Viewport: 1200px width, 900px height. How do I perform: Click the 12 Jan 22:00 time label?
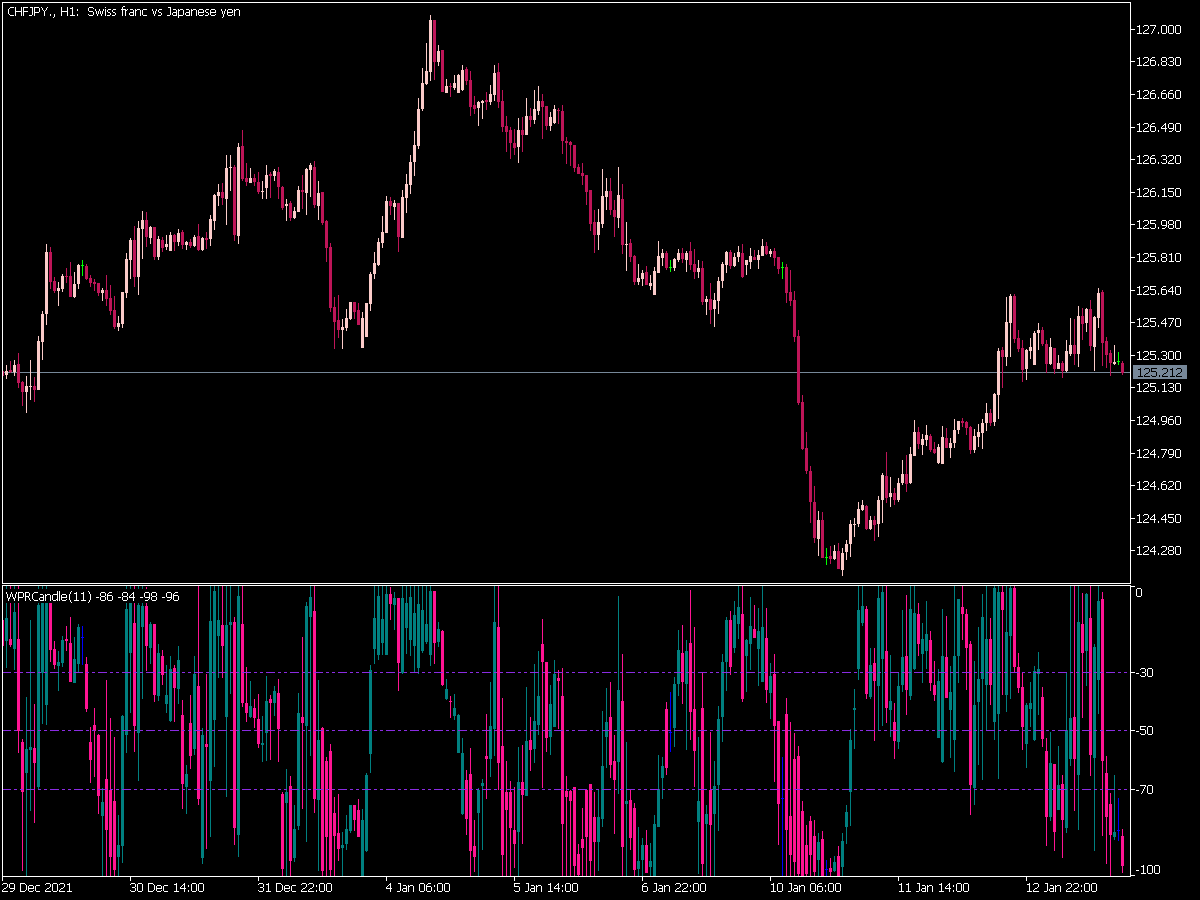coord(1063,887)
